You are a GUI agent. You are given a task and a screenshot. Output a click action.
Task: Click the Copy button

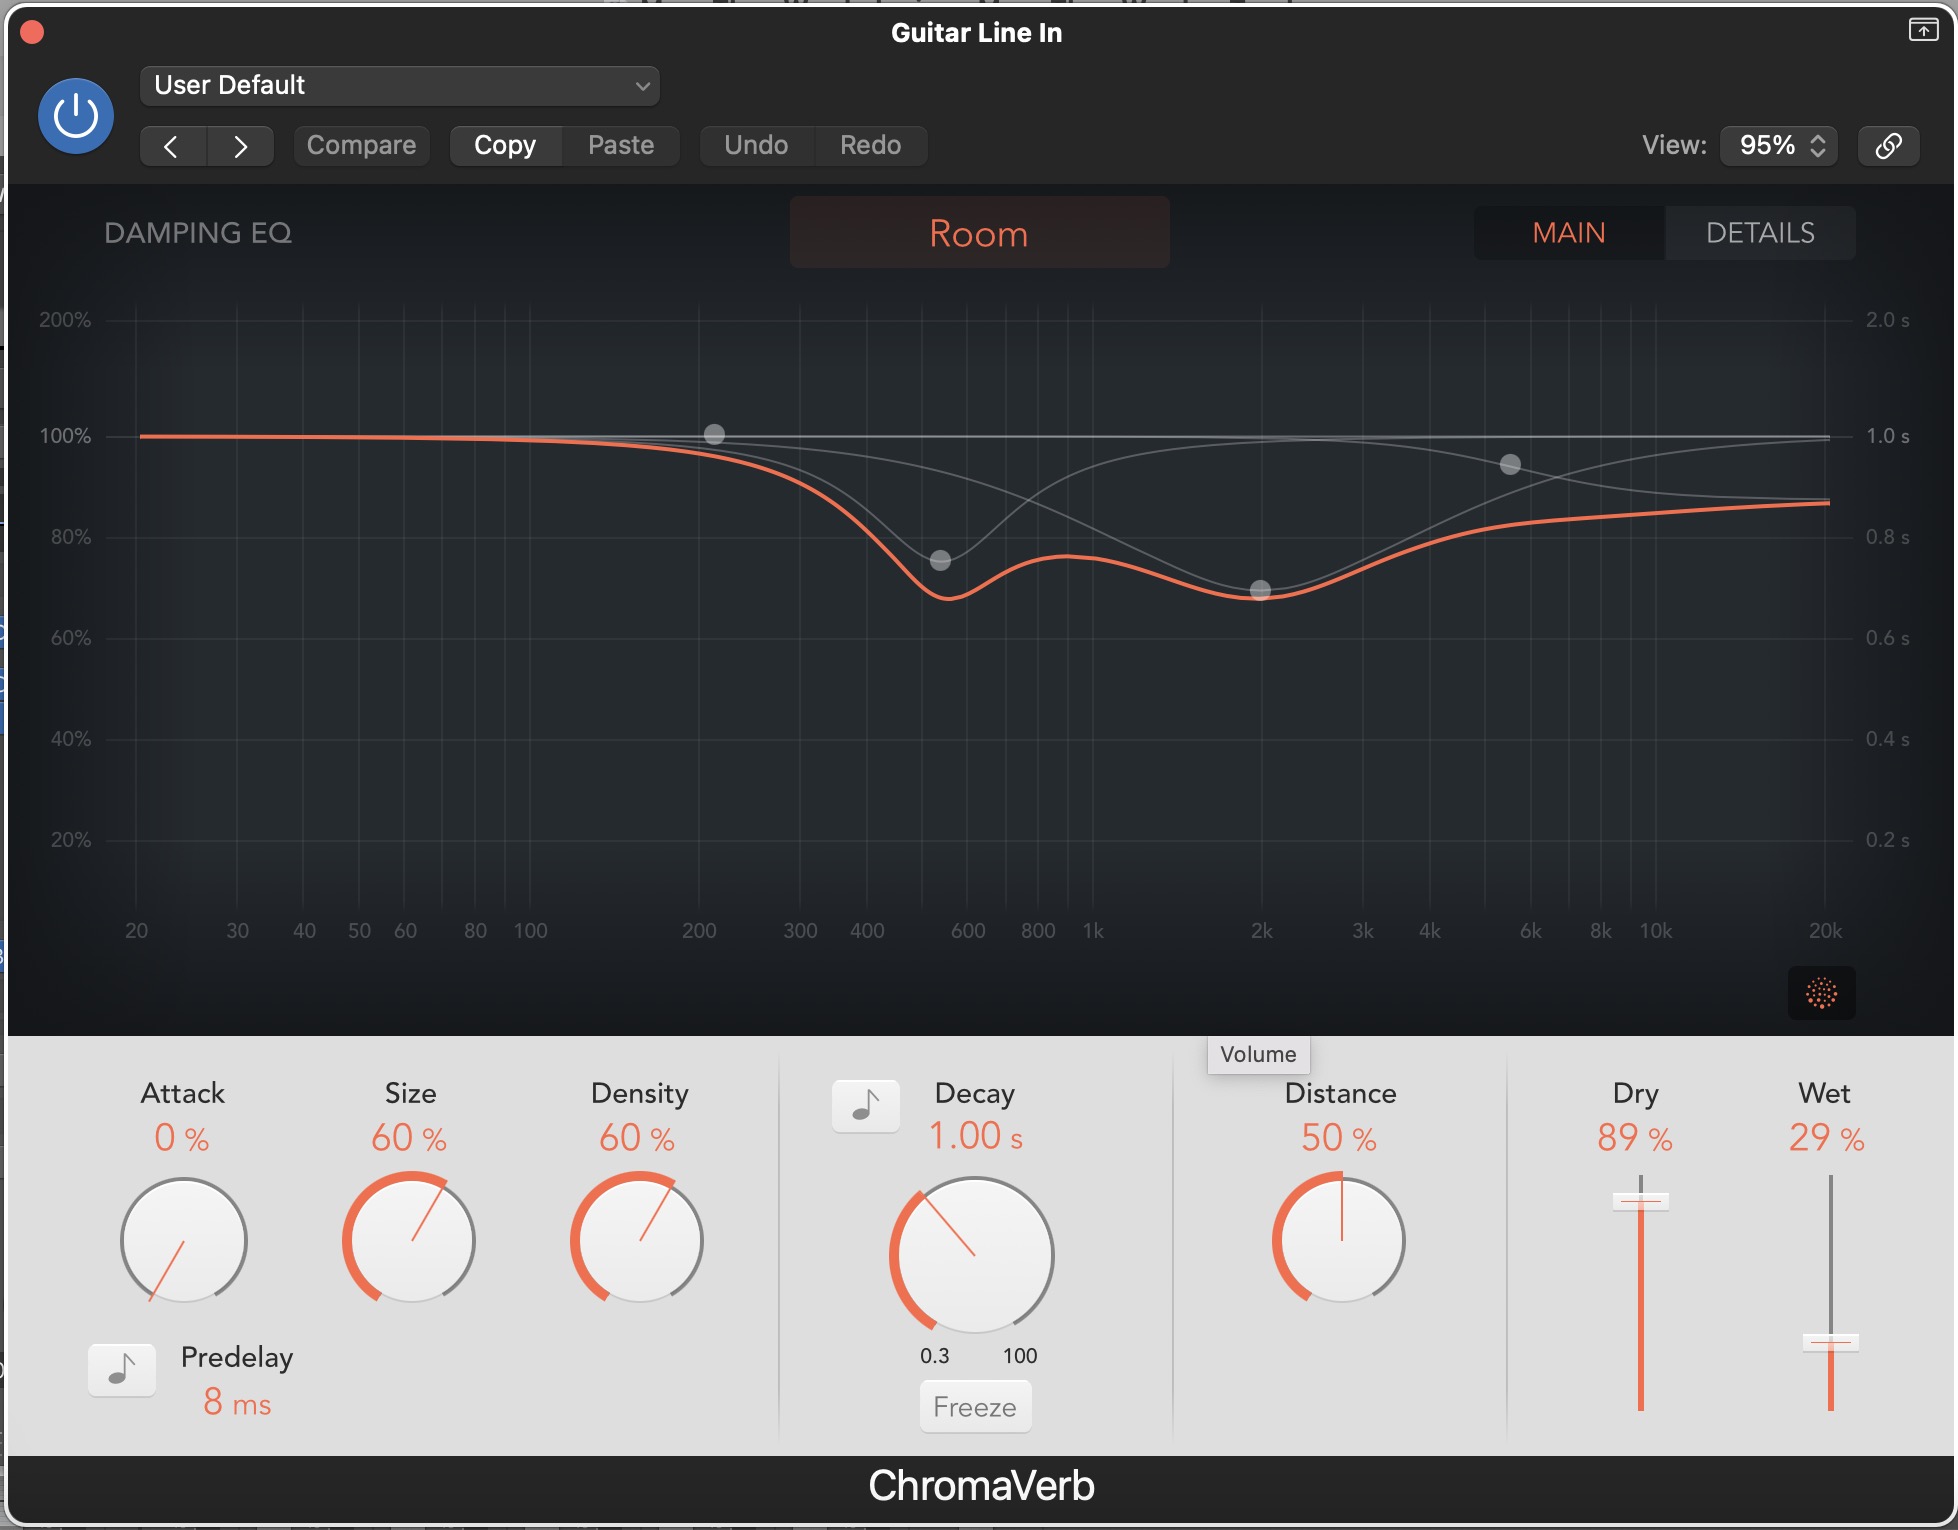click(505, 146)
